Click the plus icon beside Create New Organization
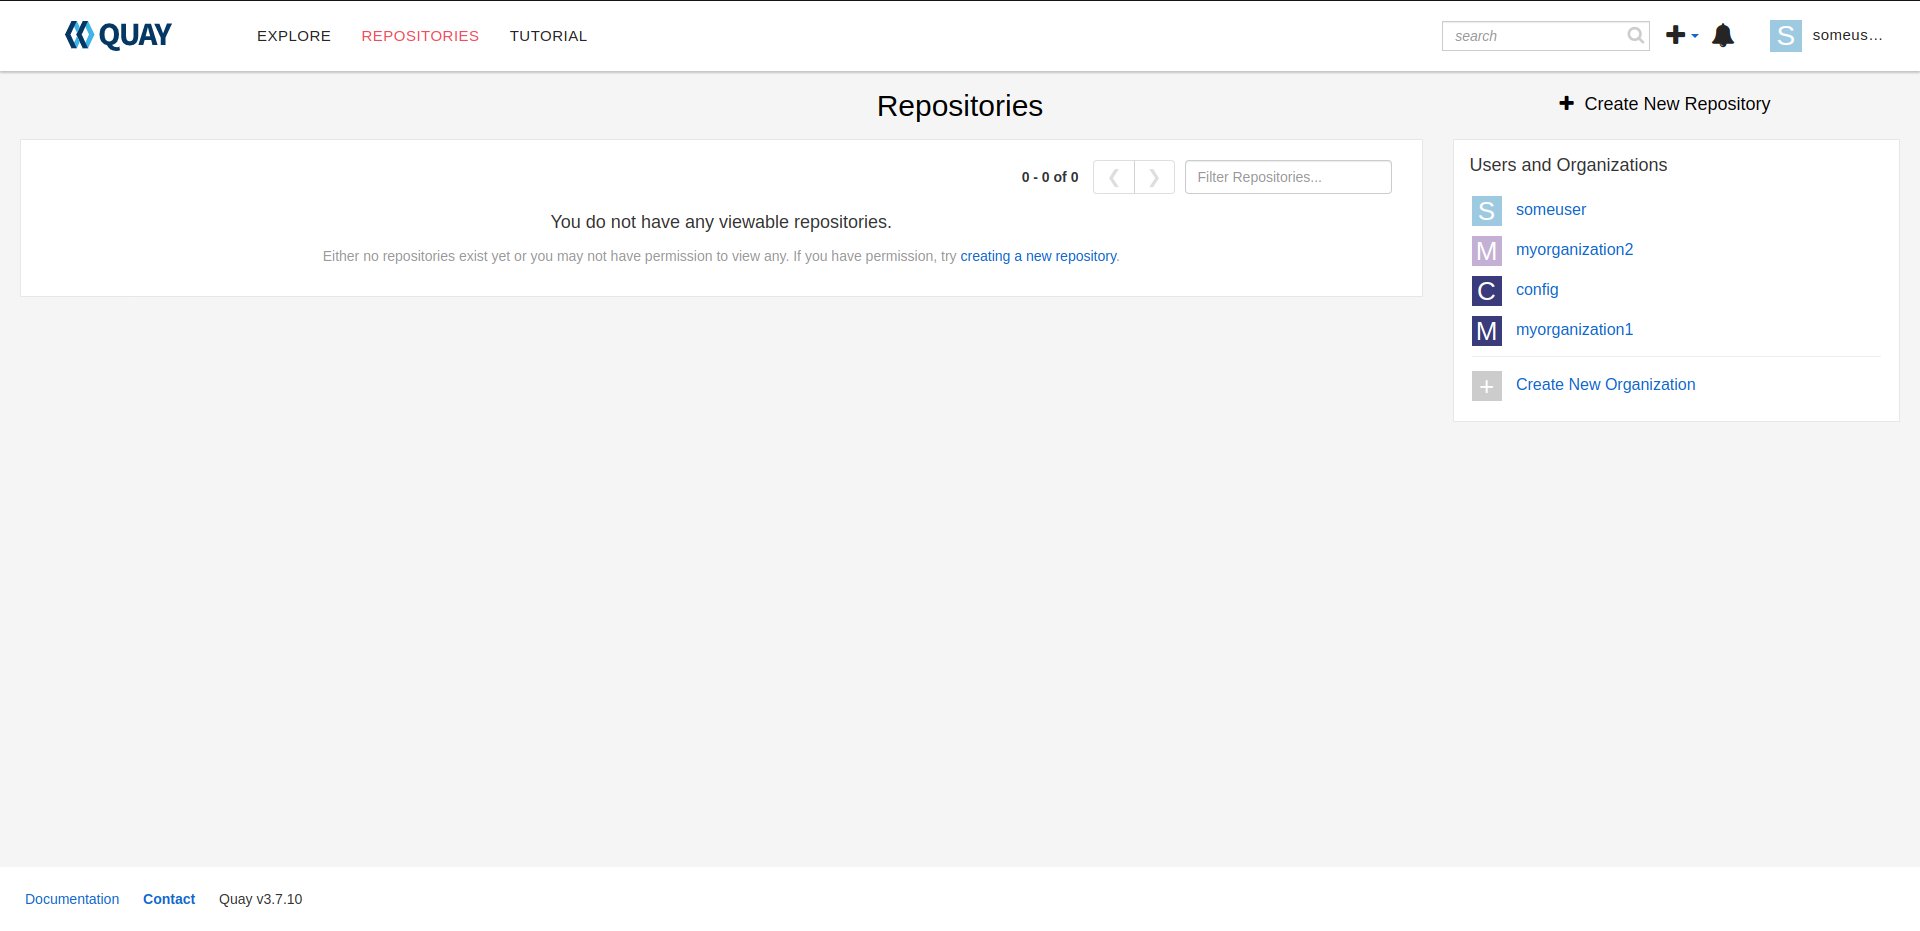The image size is (1920, 931). pos(1486,385)
